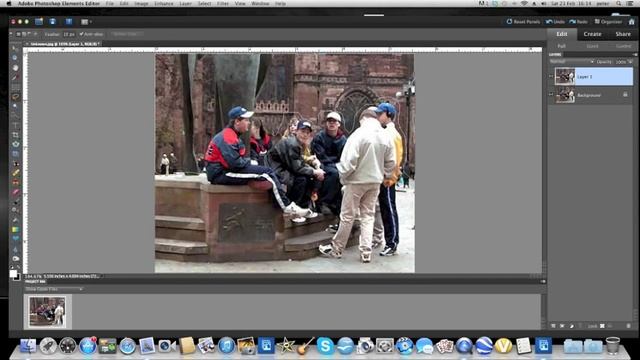Select Layer 1 in the Layers panel
The image size is (640, 360).
[593, 76]
